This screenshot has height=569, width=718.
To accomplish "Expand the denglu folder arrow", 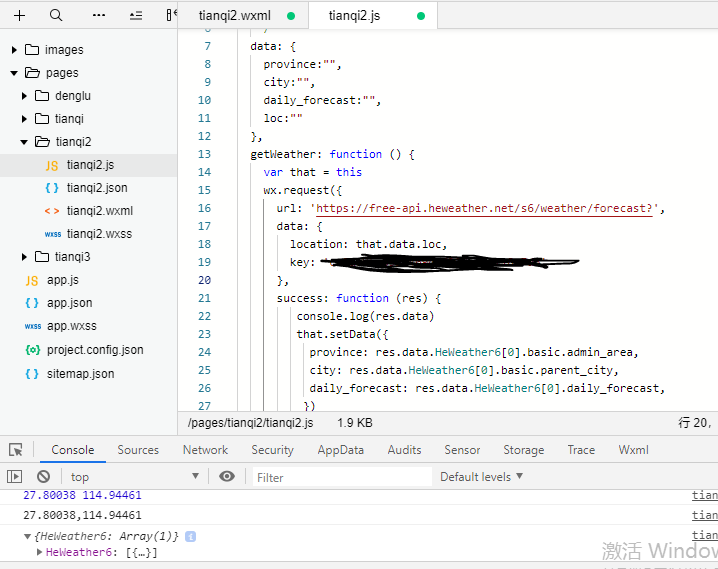I will (24, 96).
